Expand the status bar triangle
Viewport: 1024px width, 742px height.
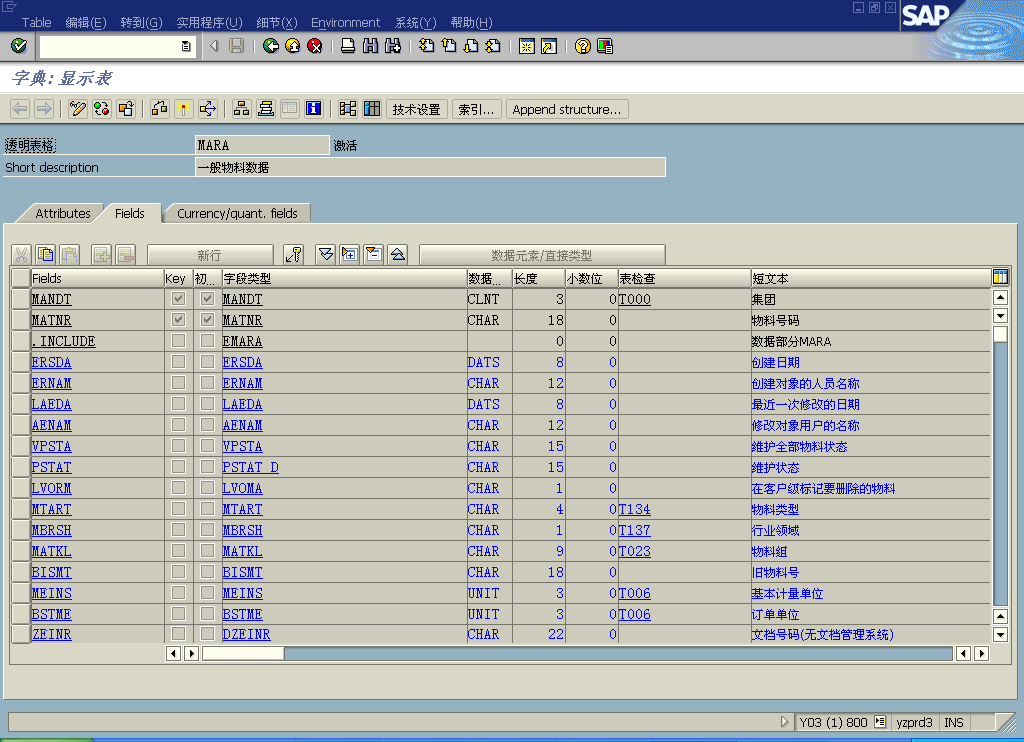(784, 722)
